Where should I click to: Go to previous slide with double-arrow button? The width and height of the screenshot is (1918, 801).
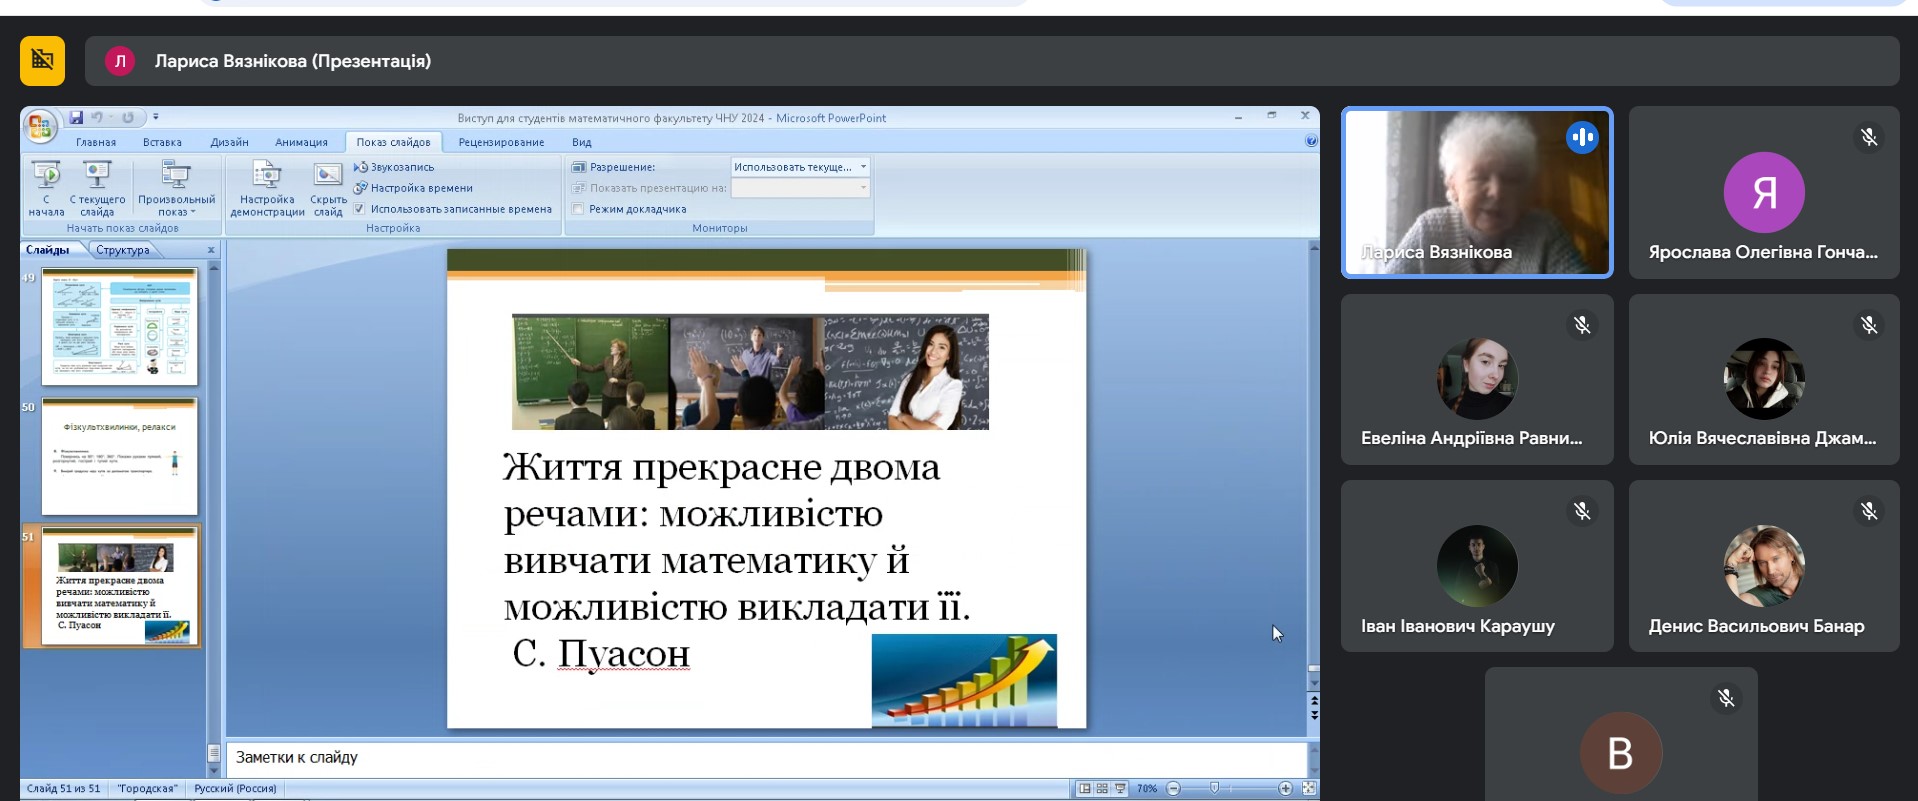point(1314,699)
